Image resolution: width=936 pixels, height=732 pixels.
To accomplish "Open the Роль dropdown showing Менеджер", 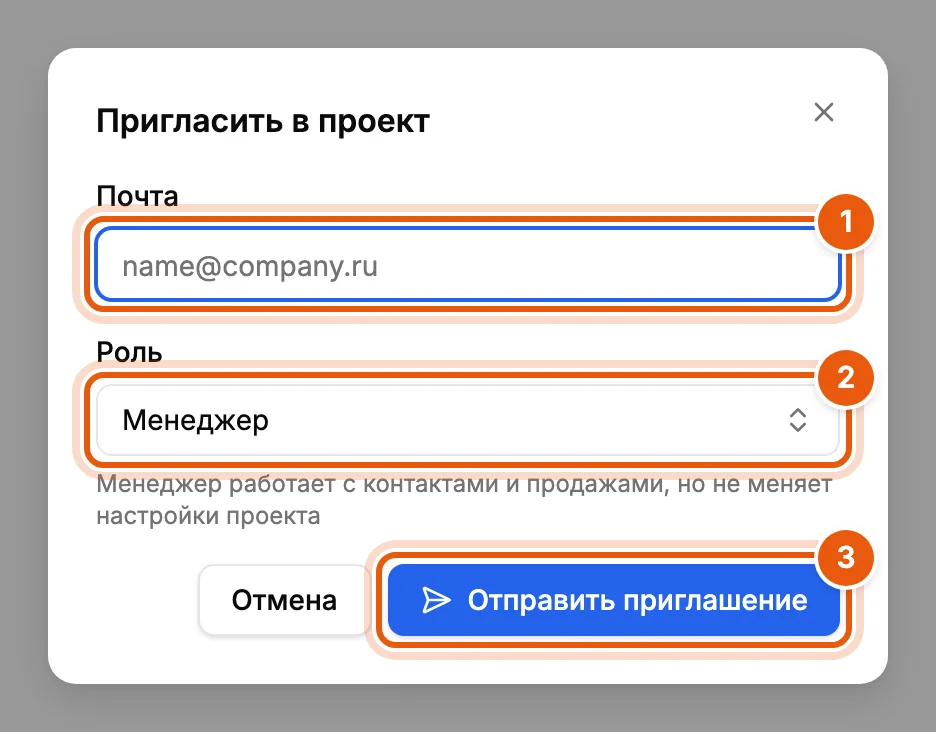I will [x=468, y=420].
